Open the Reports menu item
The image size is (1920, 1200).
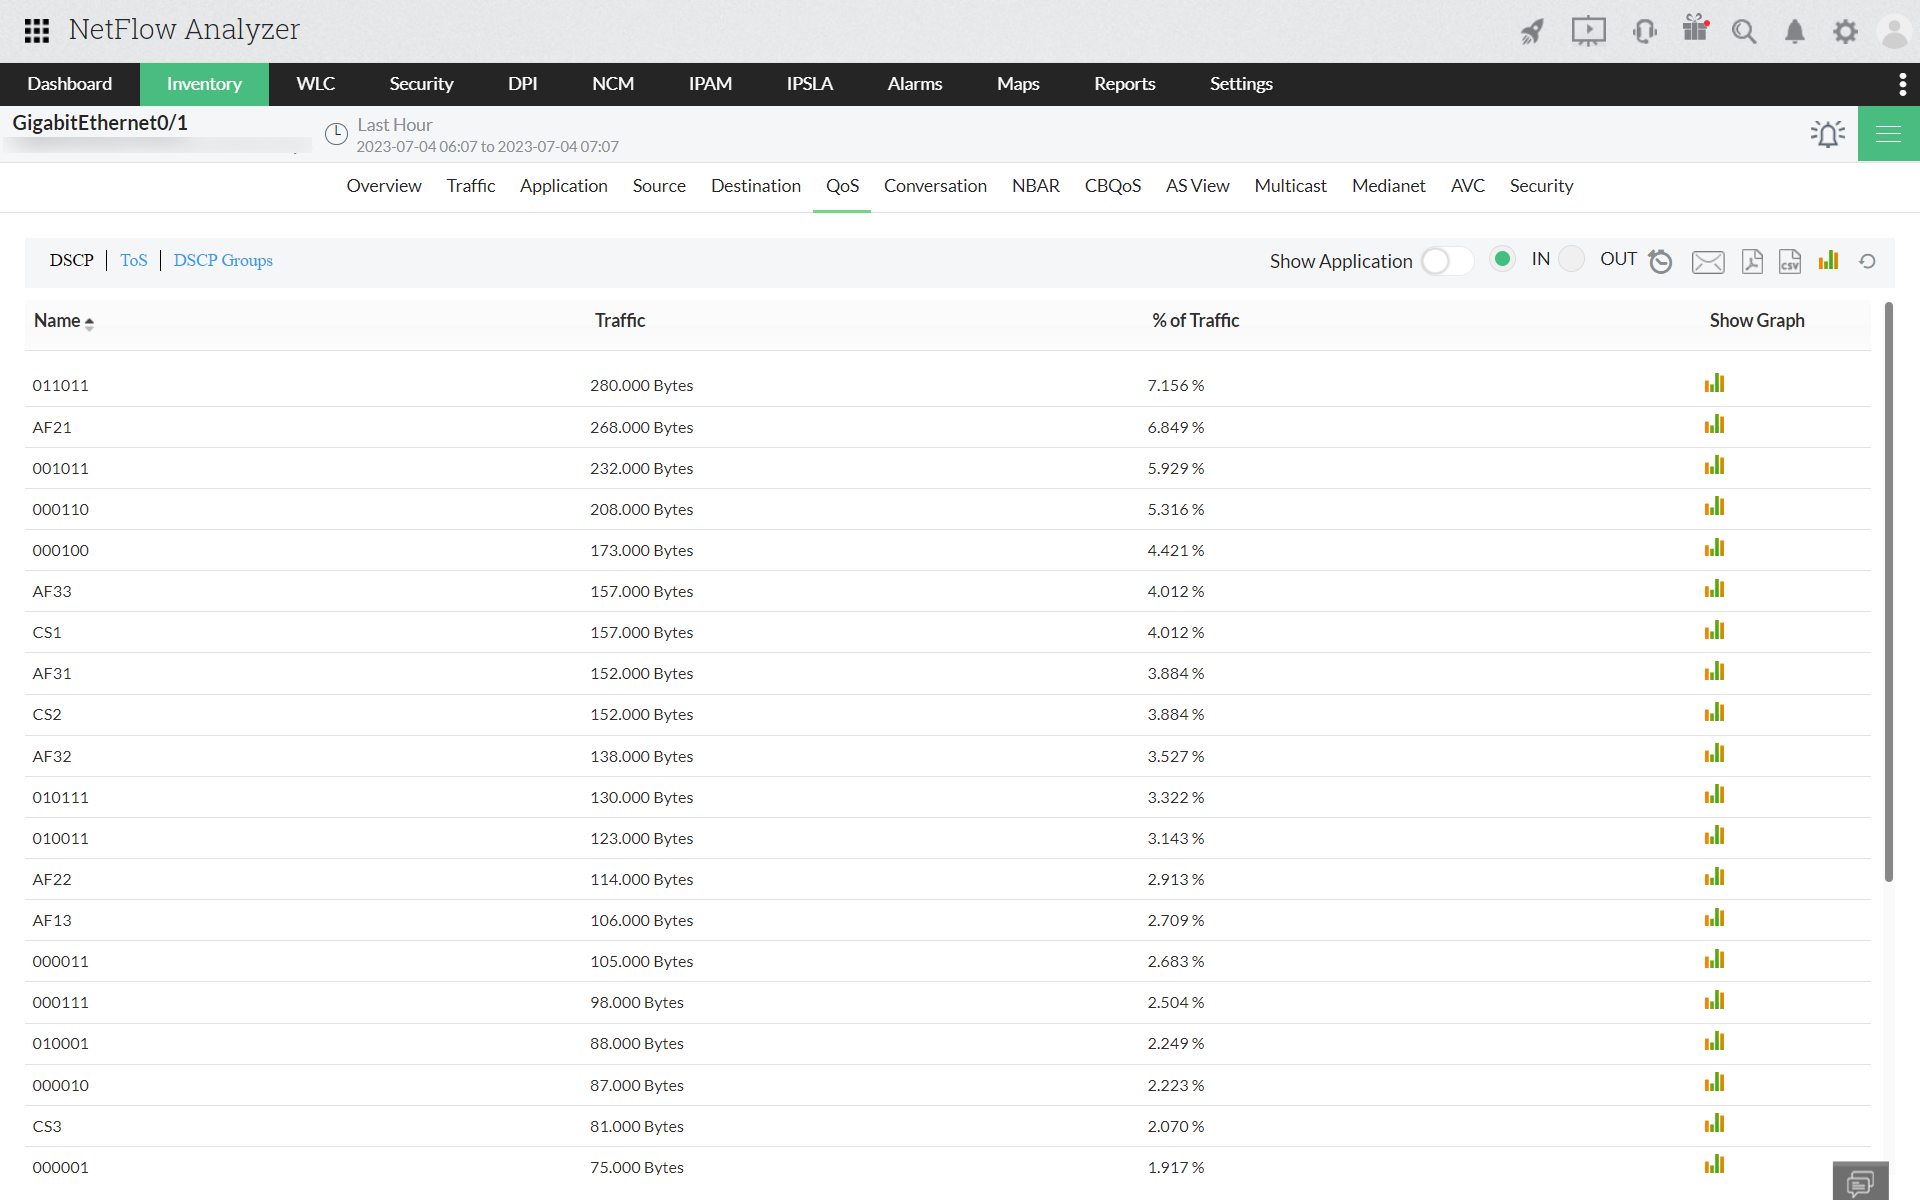point(1124,84)
